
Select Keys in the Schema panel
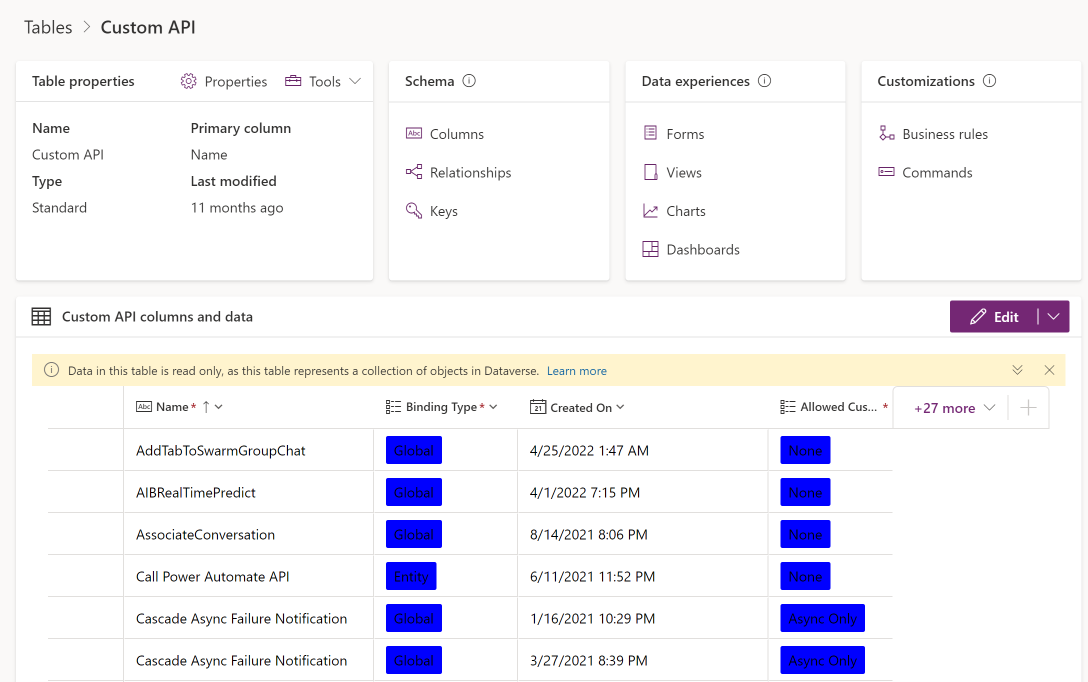[x=443, y=211]
